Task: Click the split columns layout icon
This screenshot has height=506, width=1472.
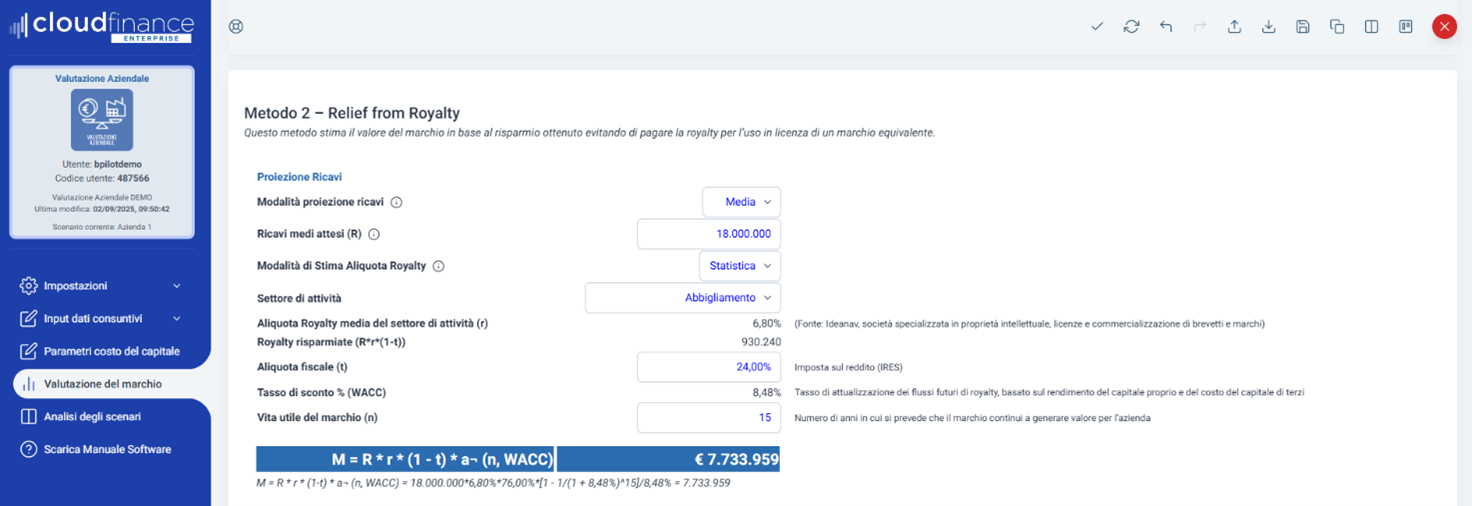Action: coord(1371,27)
